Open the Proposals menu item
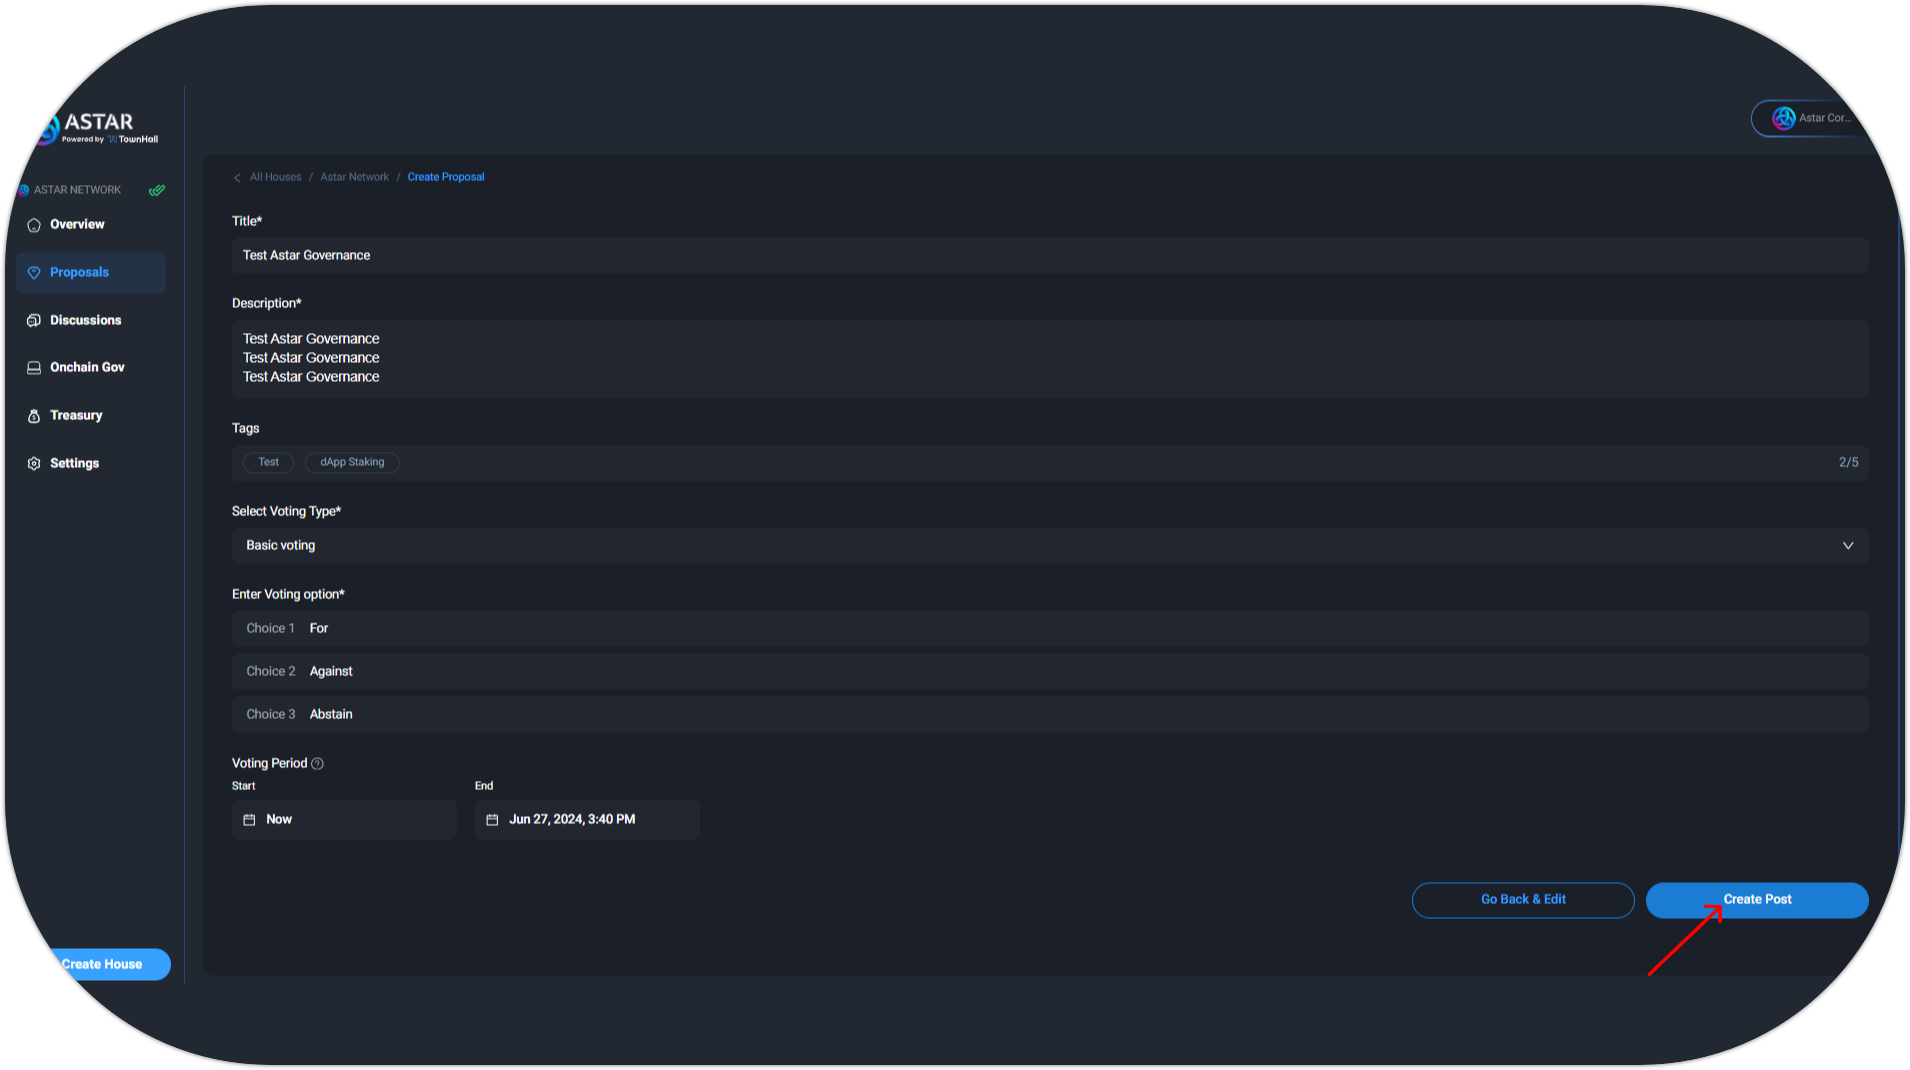 [91, 273]
